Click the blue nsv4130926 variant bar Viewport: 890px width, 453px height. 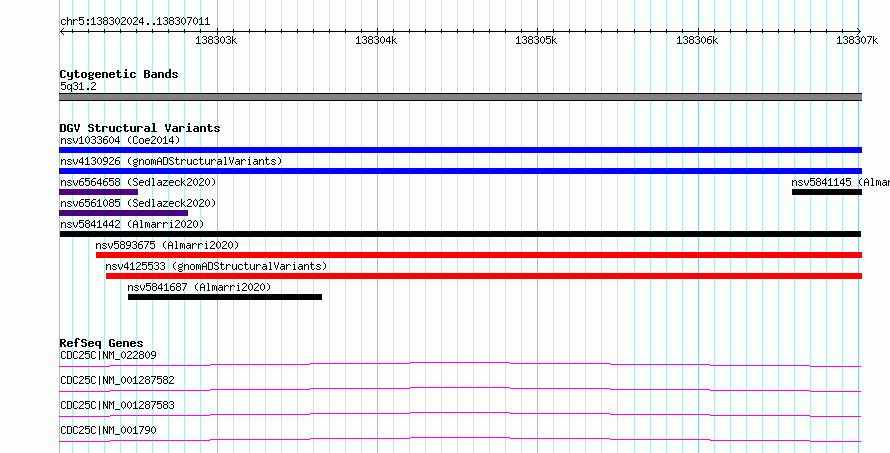coord(460,171)
